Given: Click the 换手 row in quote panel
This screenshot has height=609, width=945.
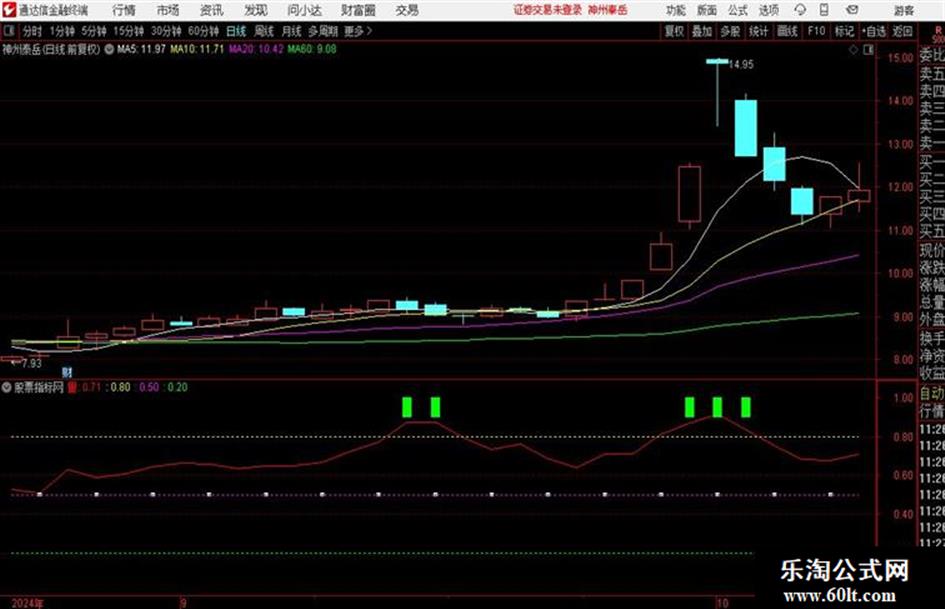Looking at the screenshot, I should click(x=932, y=338).
